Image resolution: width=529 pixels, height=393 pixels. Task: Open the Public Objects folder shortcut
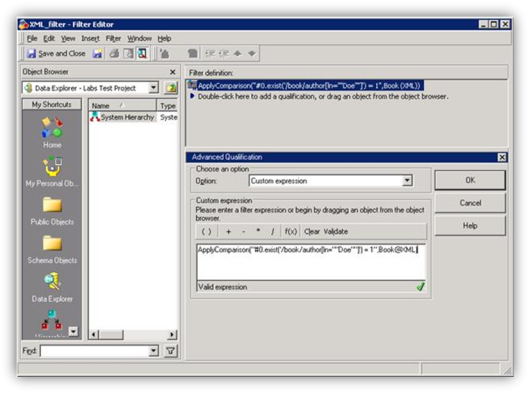click(x=52, y=211)
